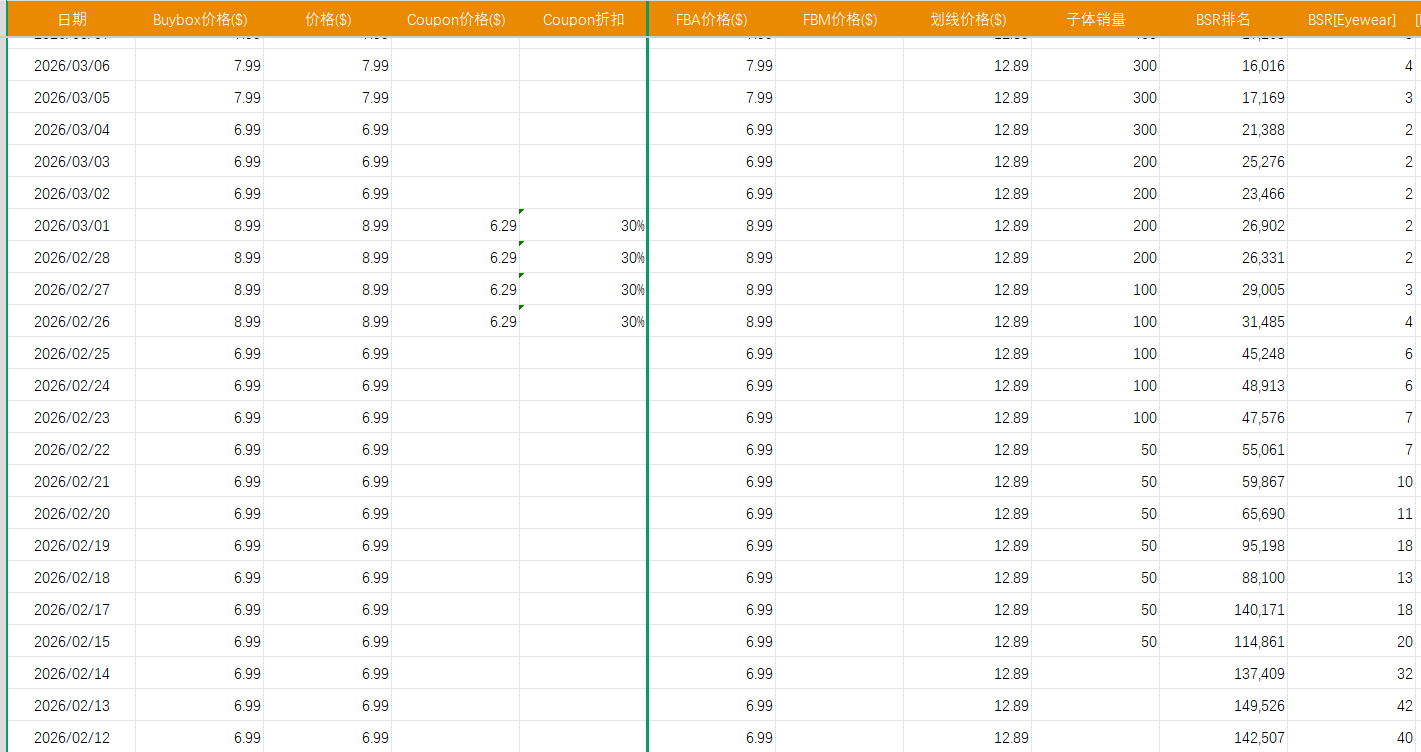1421x752 pixels.
Task: Click the Coupon折扣 column header
Action: pos(583,20)
